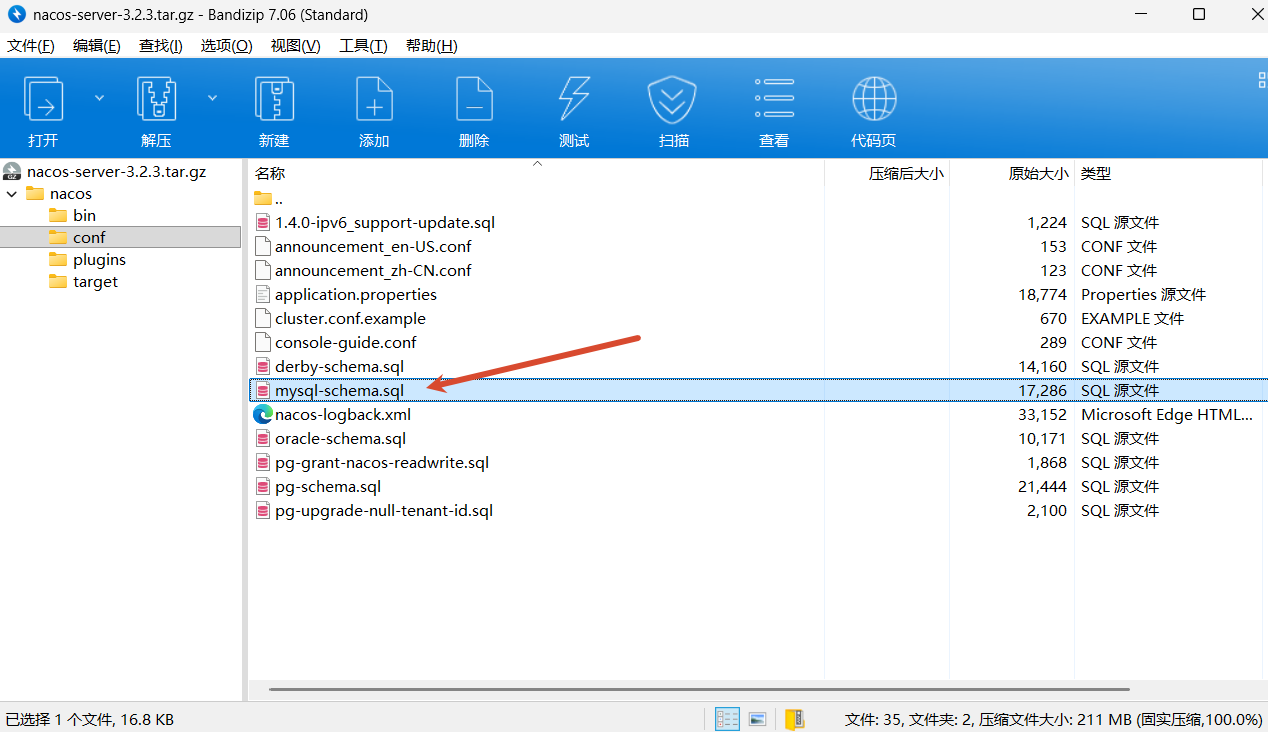Click Bandizip app icon in title bar
Screen dimensions: 1268x732
(17, 14)
